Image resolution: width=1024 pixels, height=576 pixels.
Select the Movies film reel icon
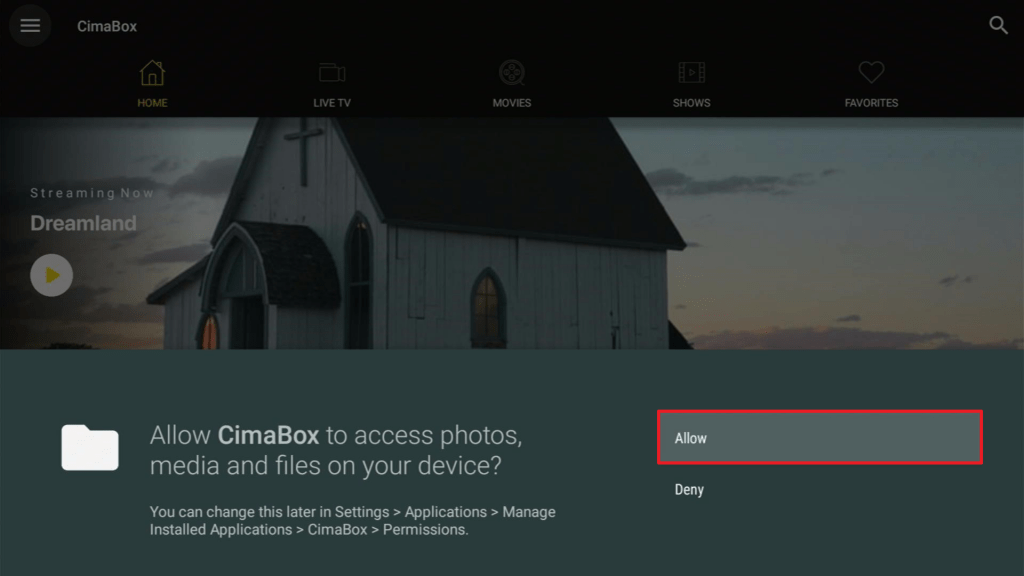(x=512, y=72)
